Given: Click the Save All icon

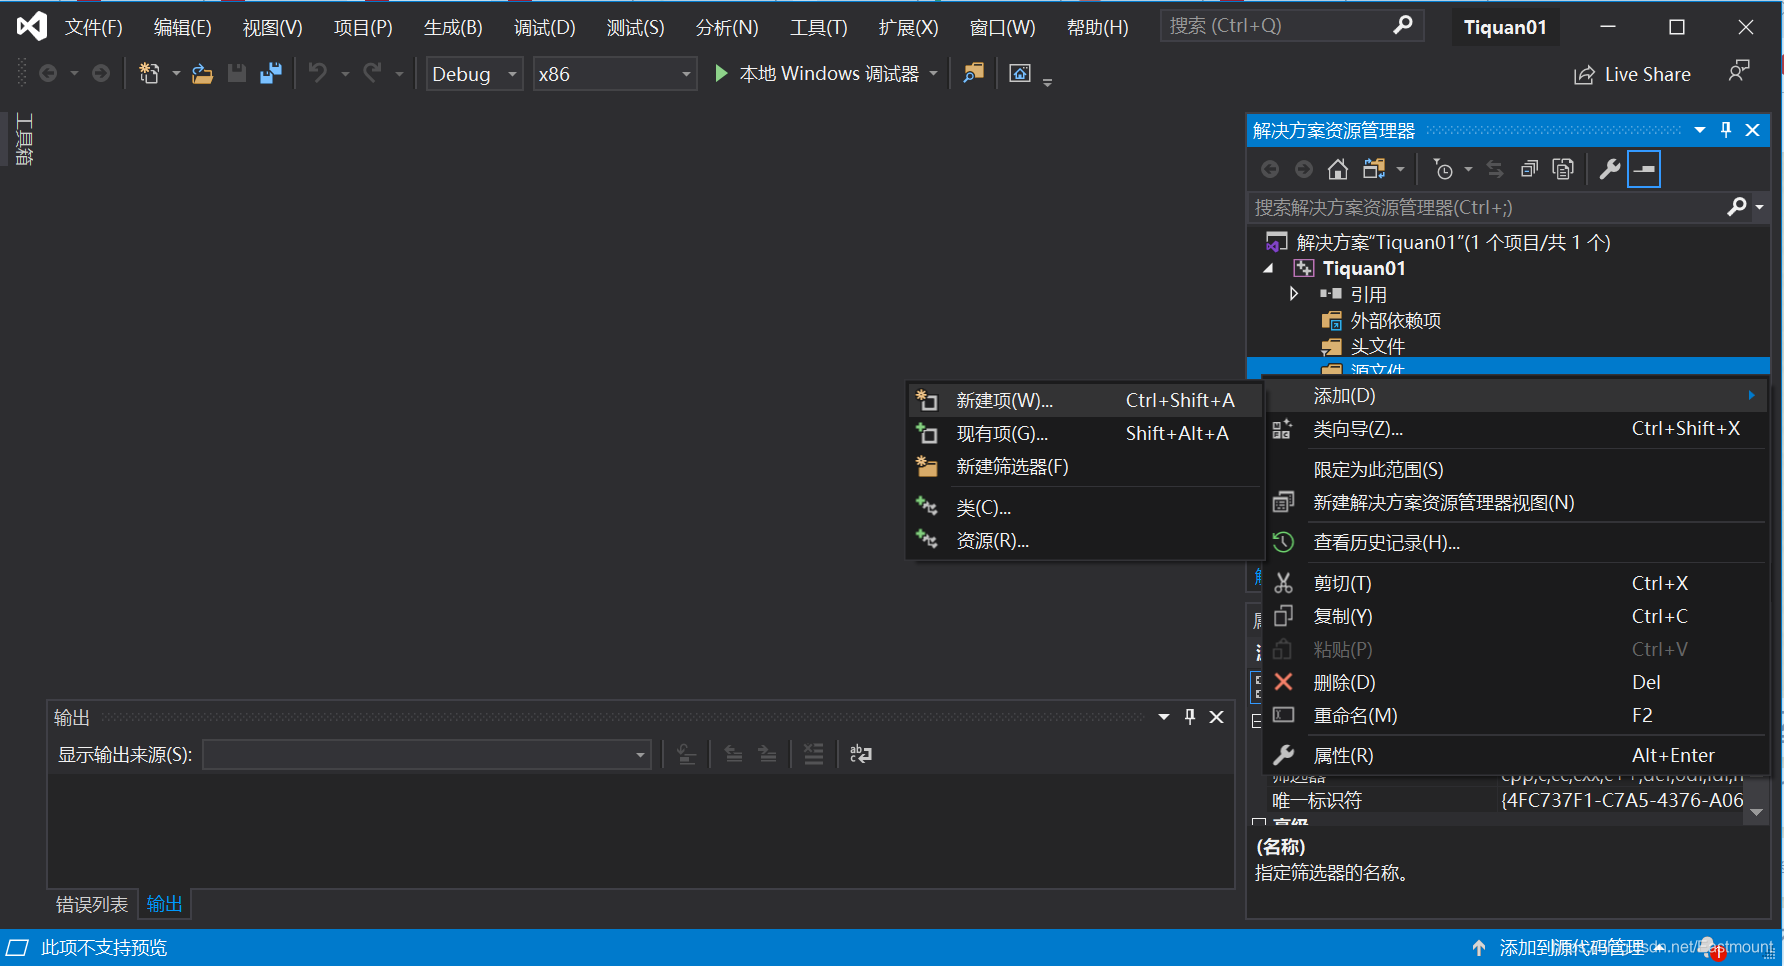Looking at the screenshot, I should (270, 72).
